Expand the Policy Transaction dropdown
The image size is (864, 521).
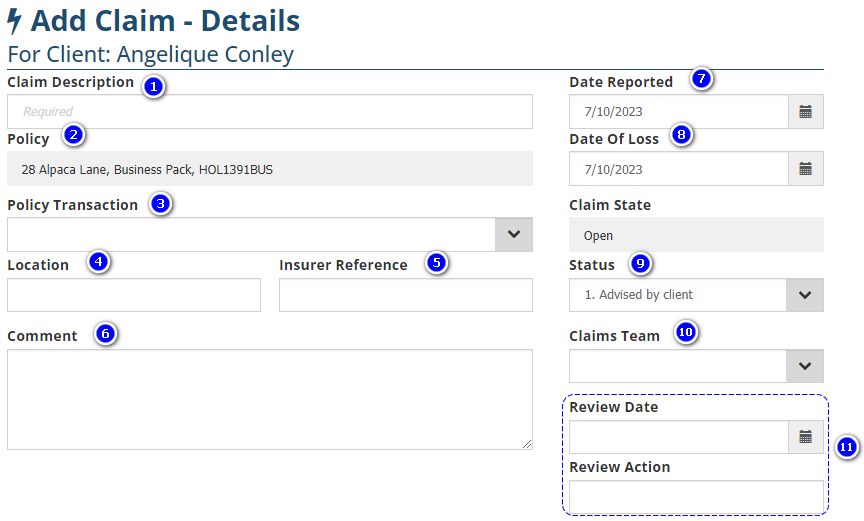coord(514,234)
